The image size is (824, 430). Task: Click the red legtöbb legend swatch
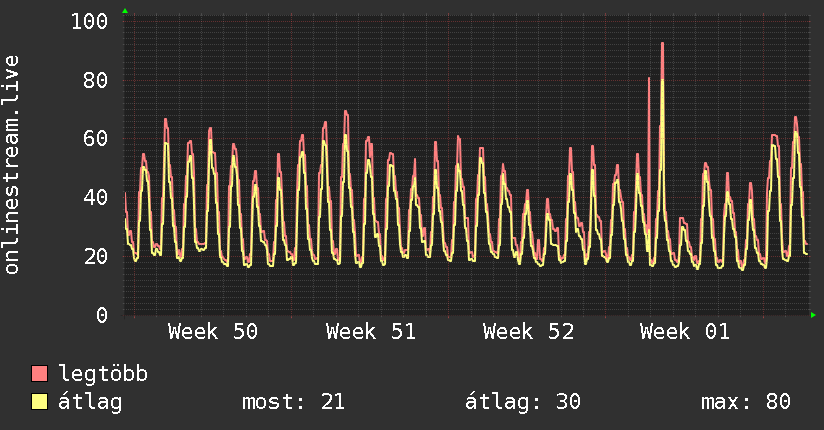(x=40, y=374)
